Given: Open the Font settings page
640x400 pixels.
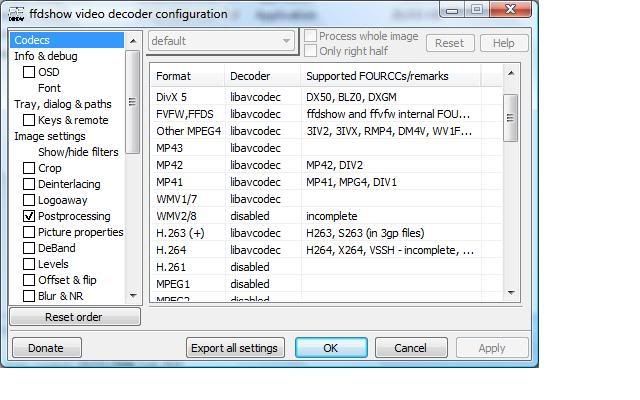Looking at the screenshot, I should 49,88.
